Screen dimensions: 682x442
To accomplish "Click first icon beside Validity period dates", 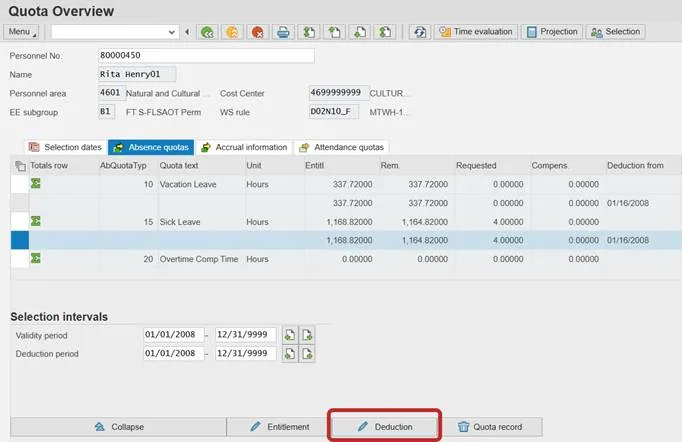I will (289, 334).
